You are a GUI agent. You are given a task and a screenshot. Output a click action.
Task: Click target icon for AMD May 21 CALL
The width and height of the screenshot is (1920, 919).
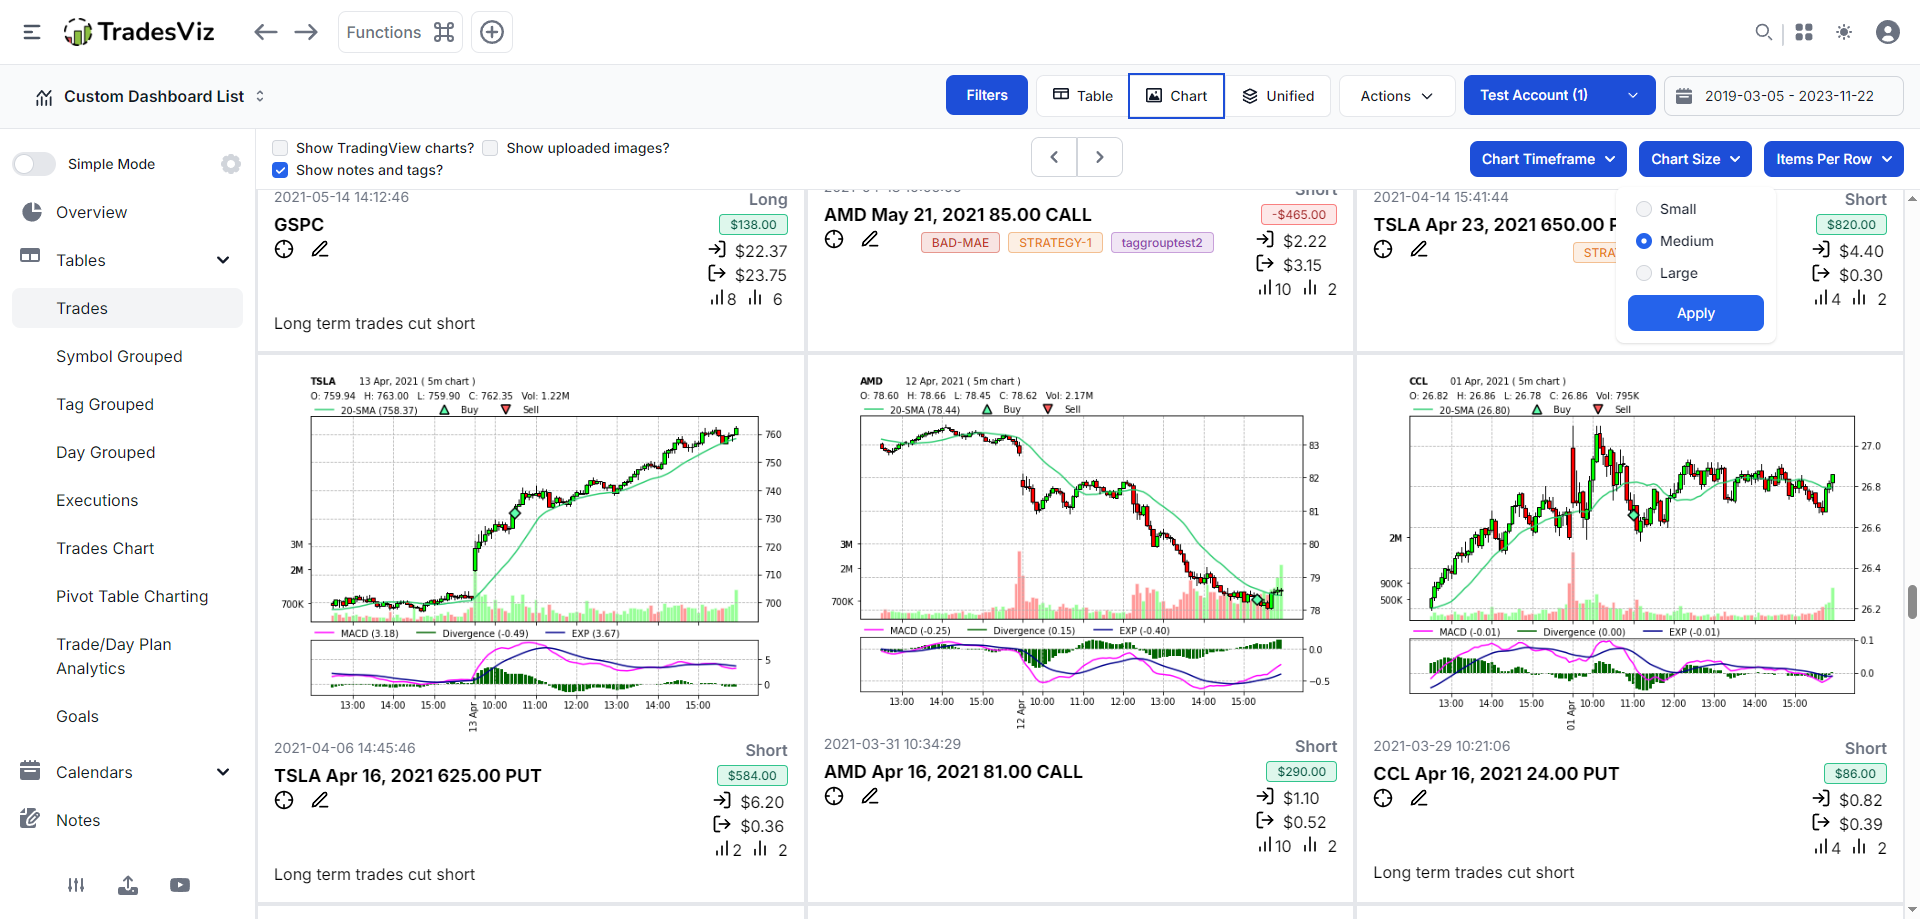[834, 239]
